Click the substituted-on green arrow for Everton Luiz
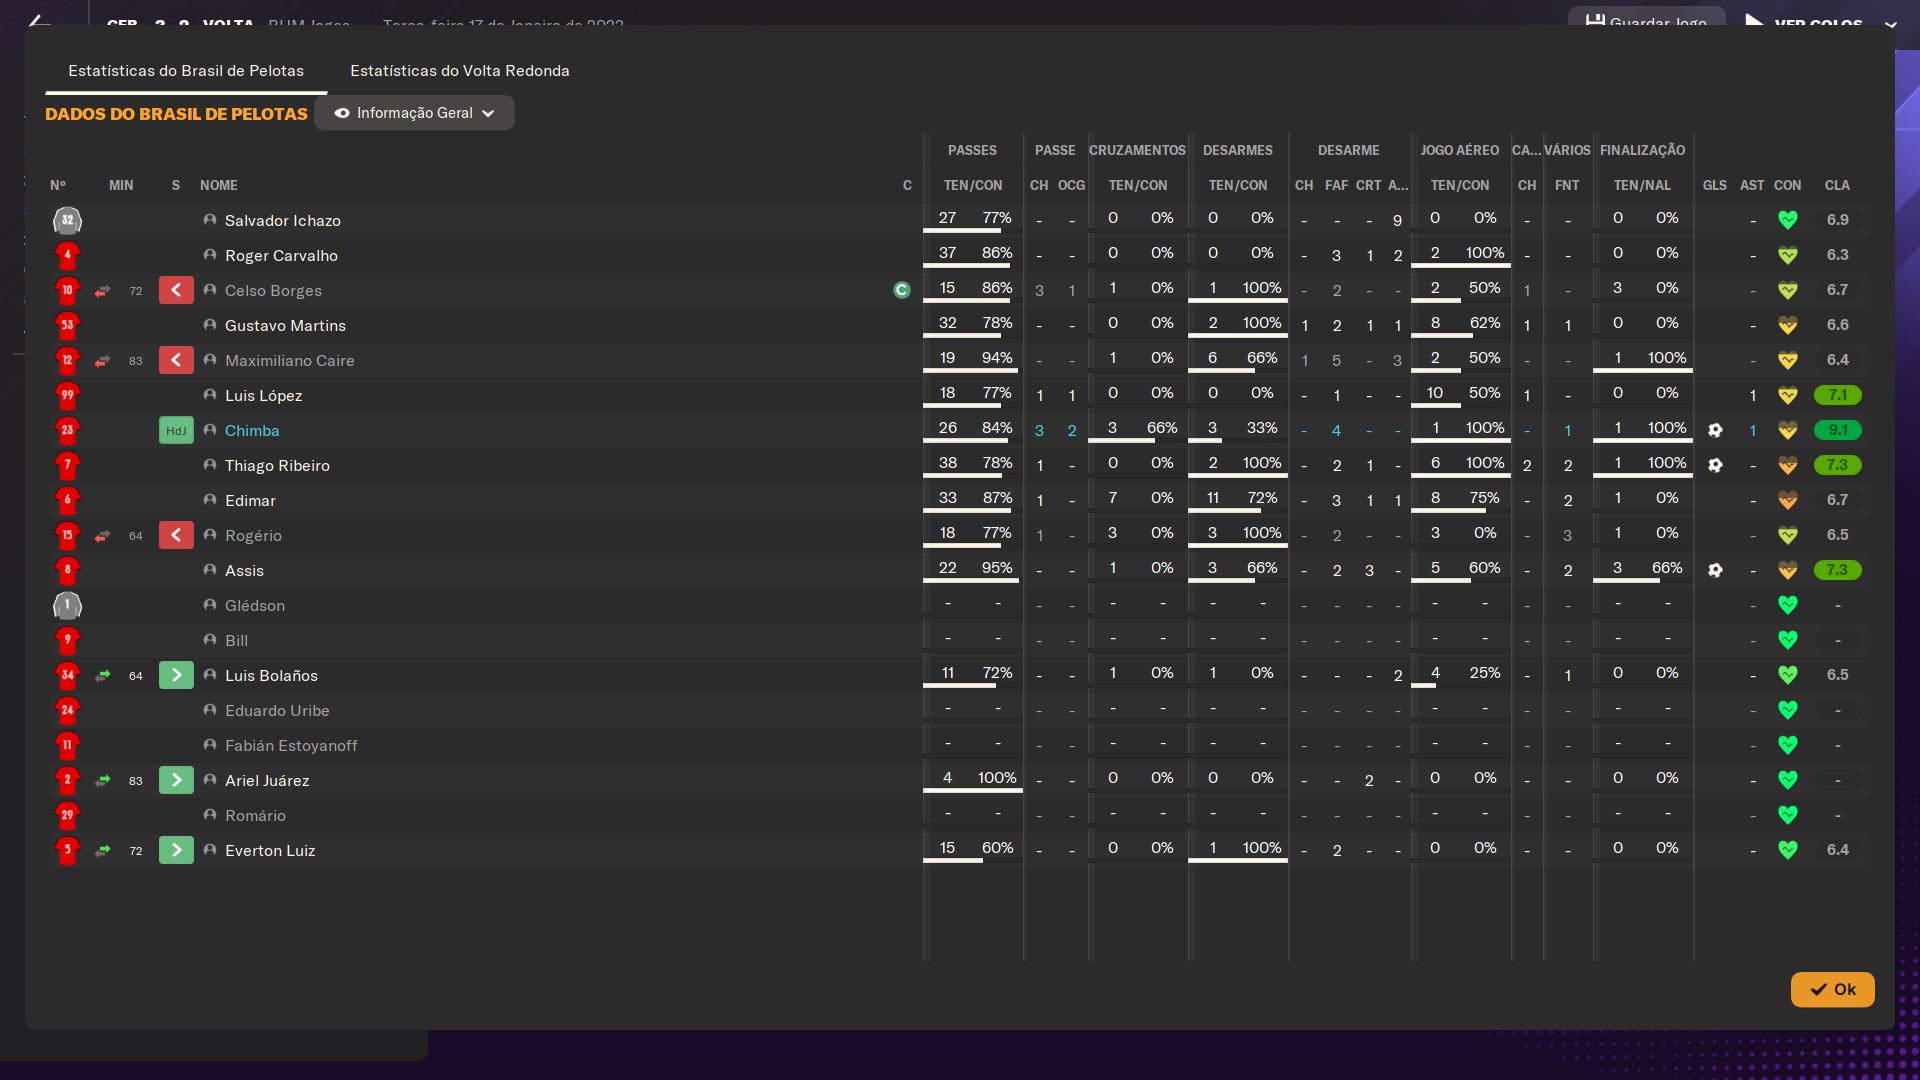The width and height of the screenshot is (1920, 1080). tap(176, 850)
